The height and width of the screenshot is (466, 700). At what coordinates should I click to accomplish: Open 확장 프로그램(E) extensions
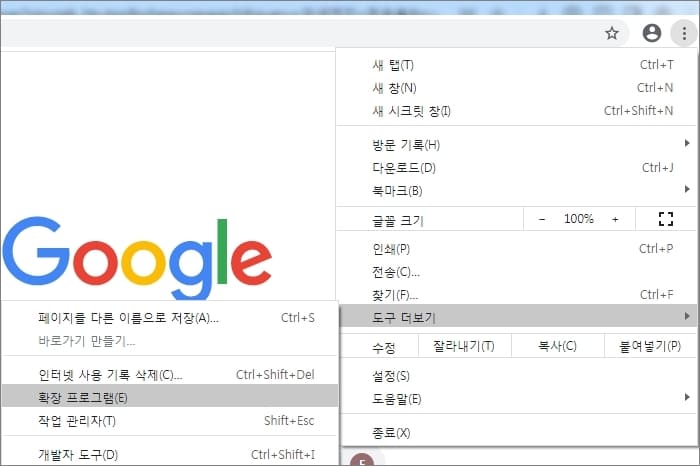[x=170, y=396]
